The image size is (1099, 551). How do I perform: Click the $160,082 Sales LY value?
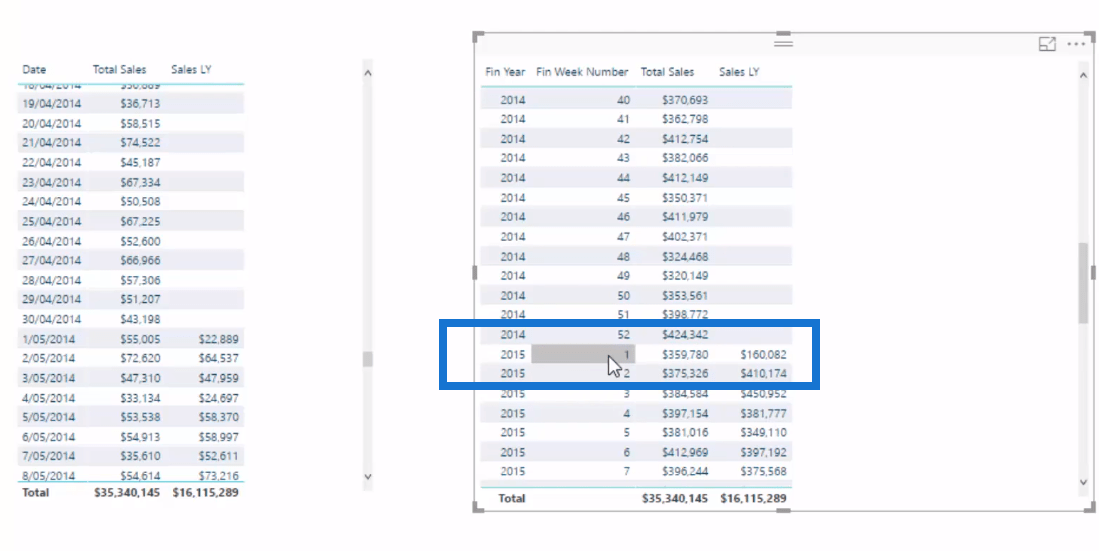(763, 354)
